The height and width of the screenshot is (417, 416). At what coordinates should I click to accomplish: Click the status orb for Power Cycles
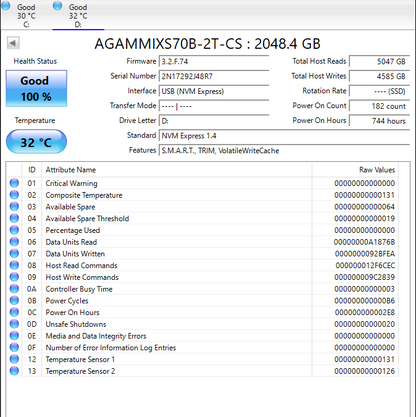coord(14,300)
